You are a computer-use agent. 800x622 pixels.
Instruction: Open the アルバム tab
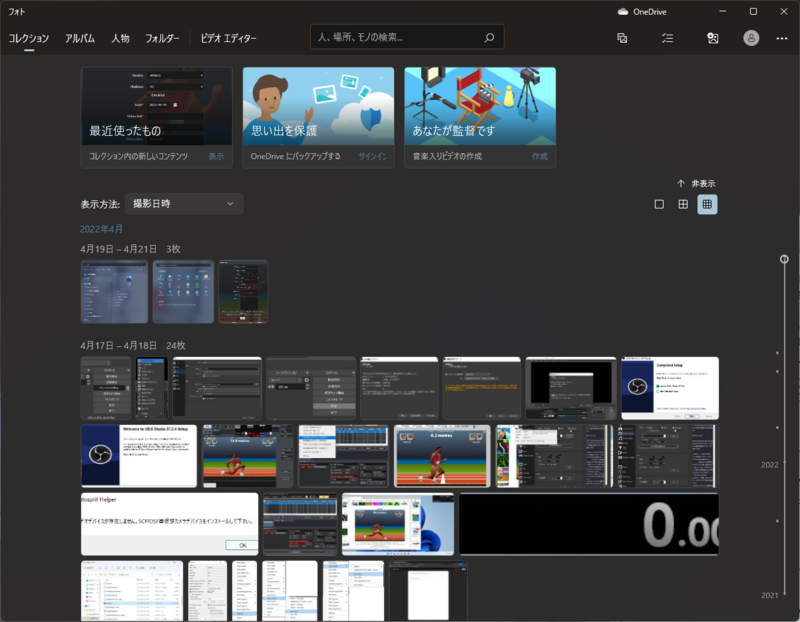(80, 38)
